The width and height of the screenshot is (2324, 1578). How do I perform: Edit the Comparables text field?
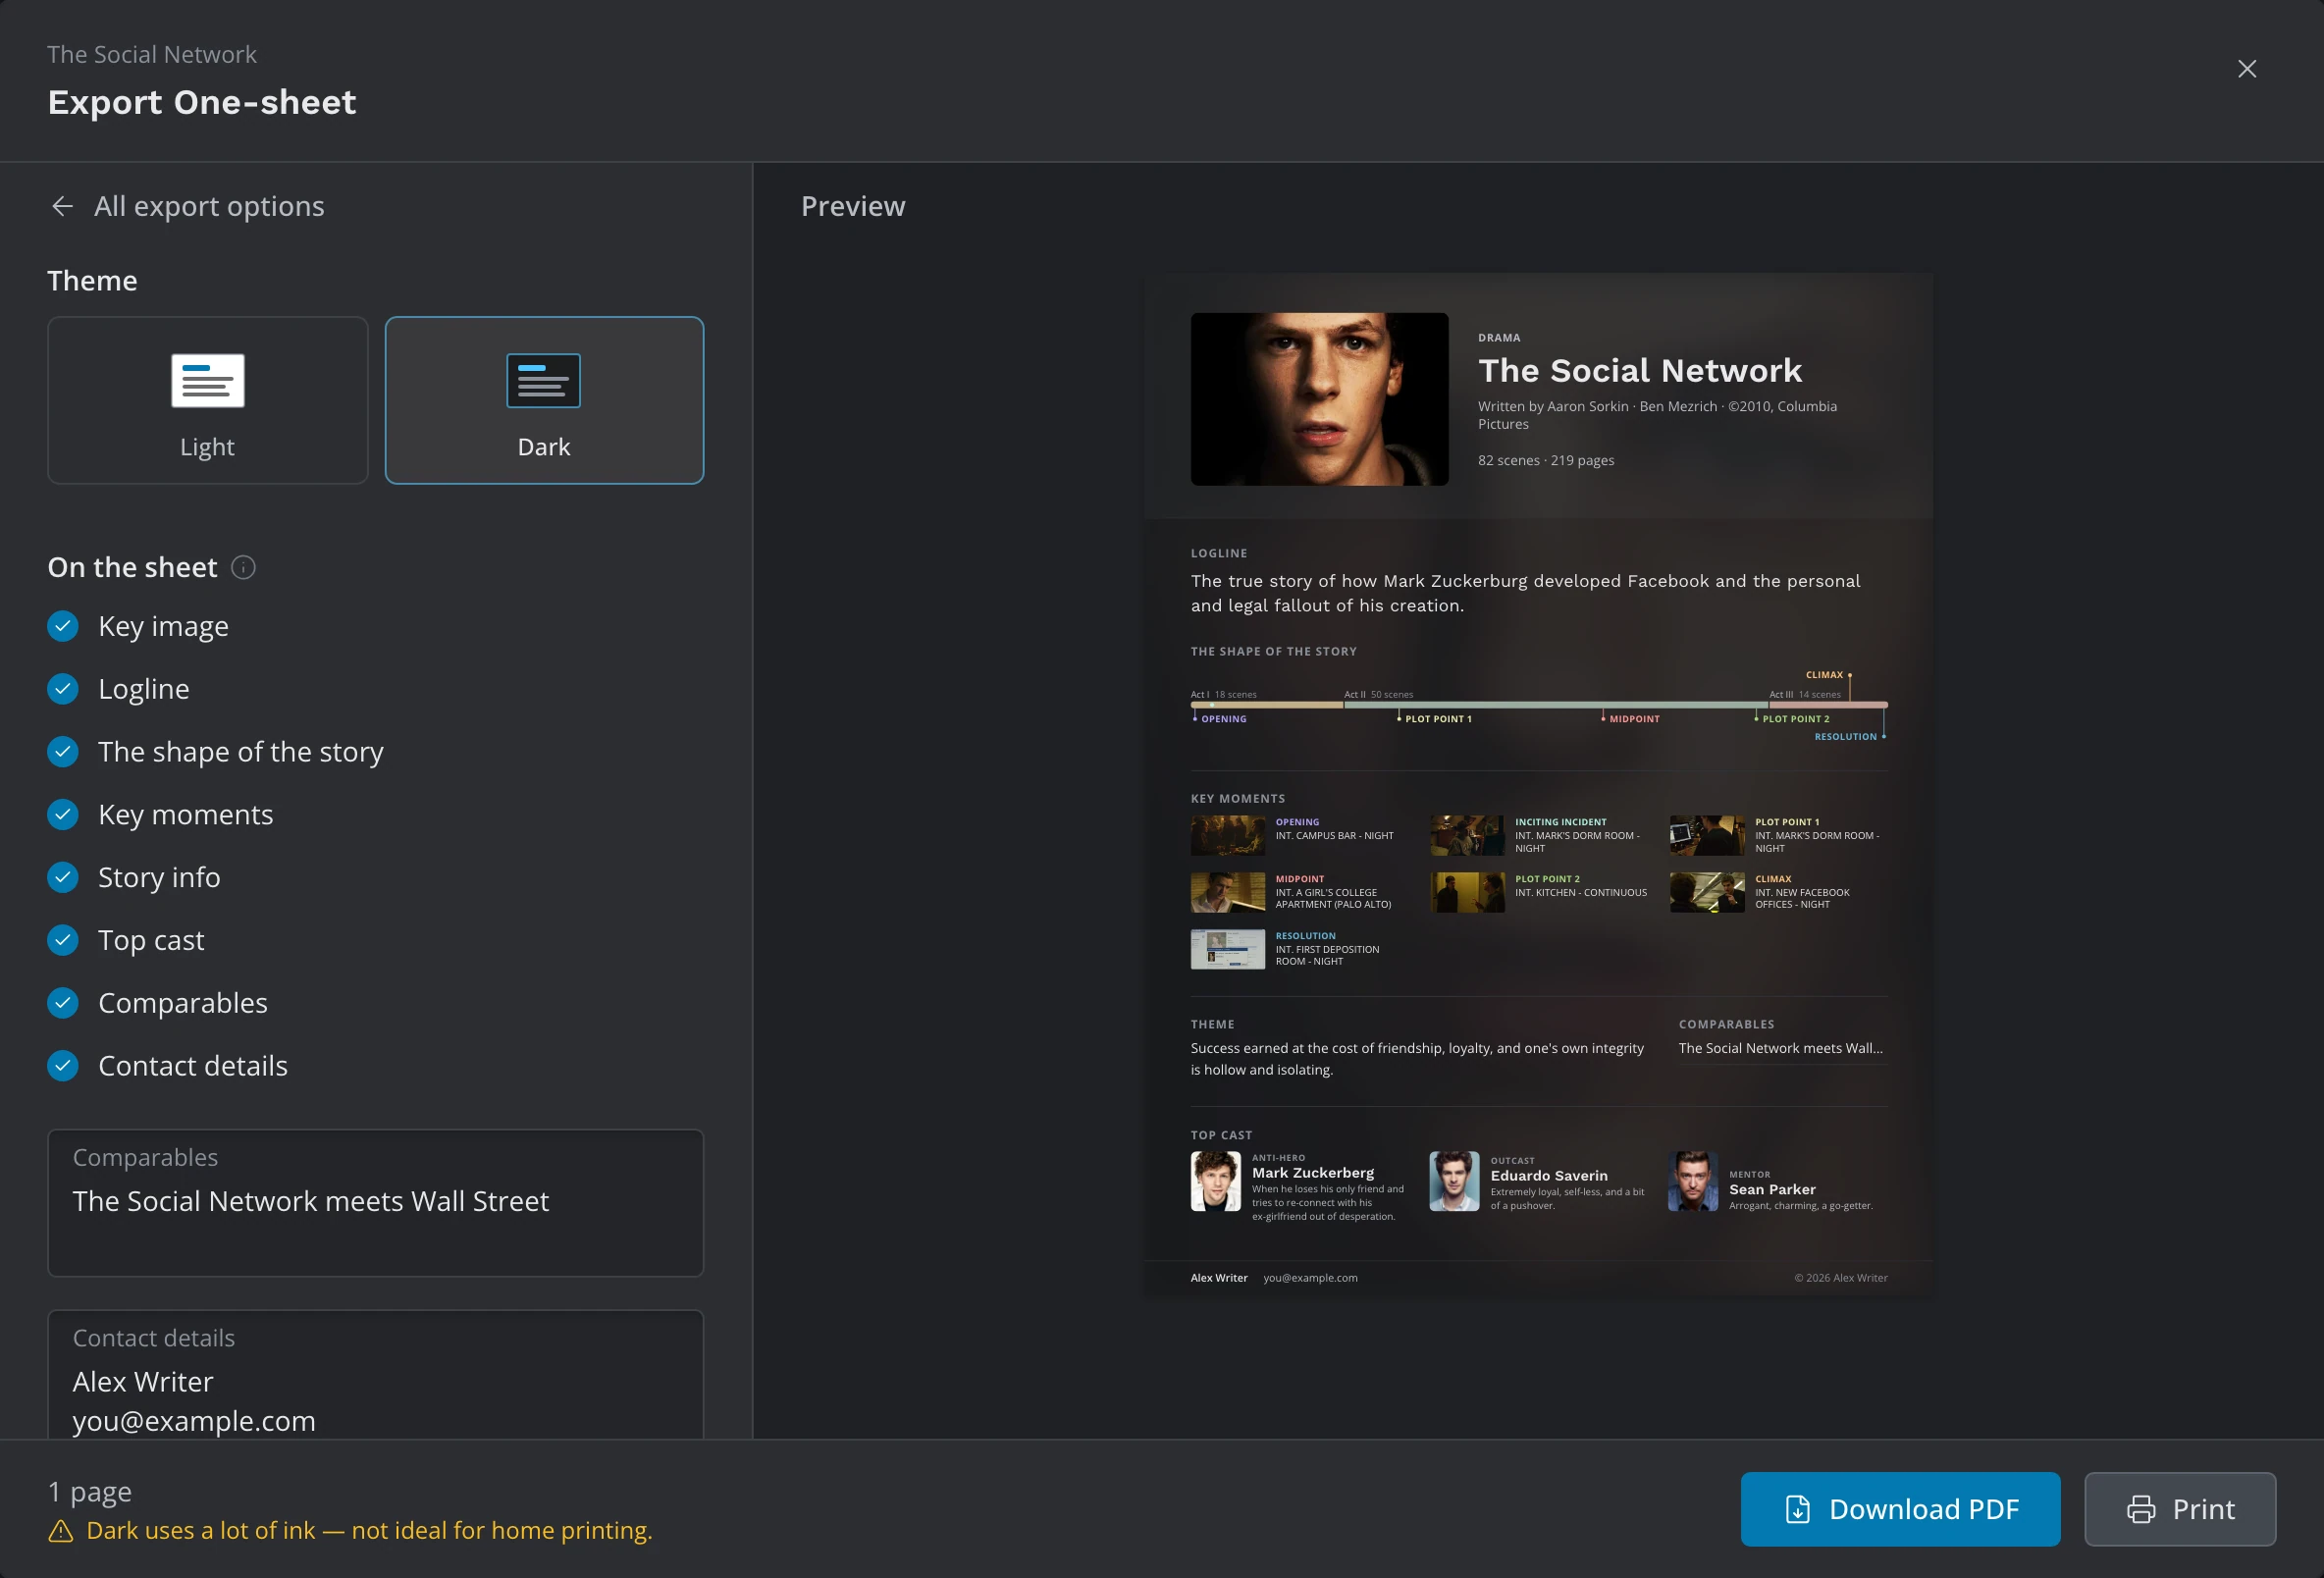(376, 1203)
